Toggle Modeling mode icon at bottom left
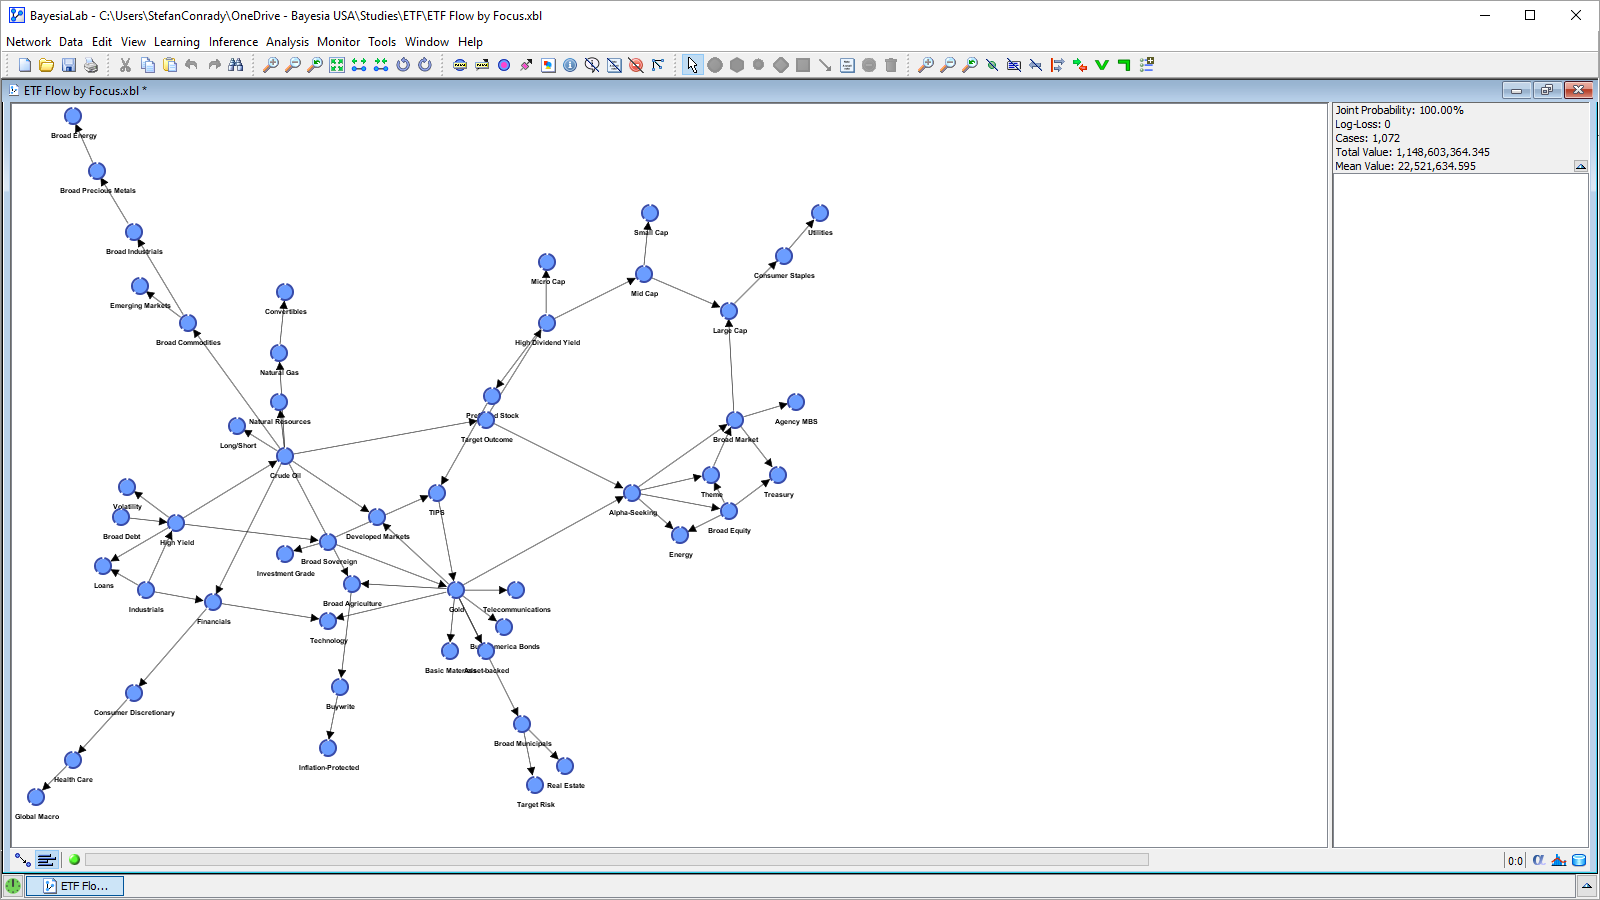The image size is (1600, 900). coord(22,860)
